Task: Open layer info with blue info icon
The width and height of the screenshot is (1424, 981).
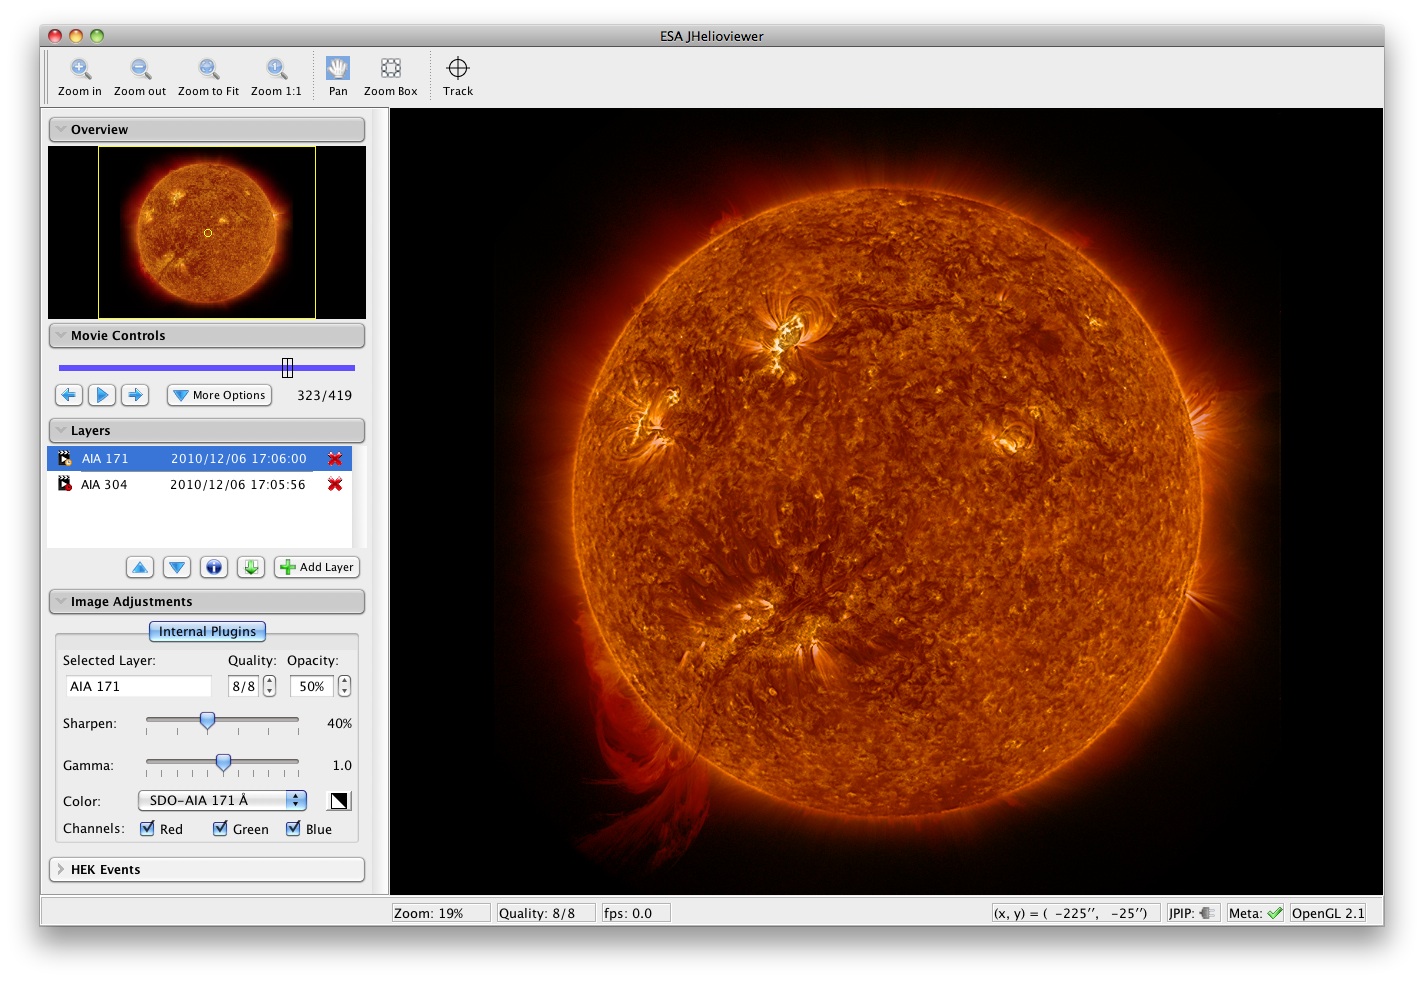Action: coord(214,567)
